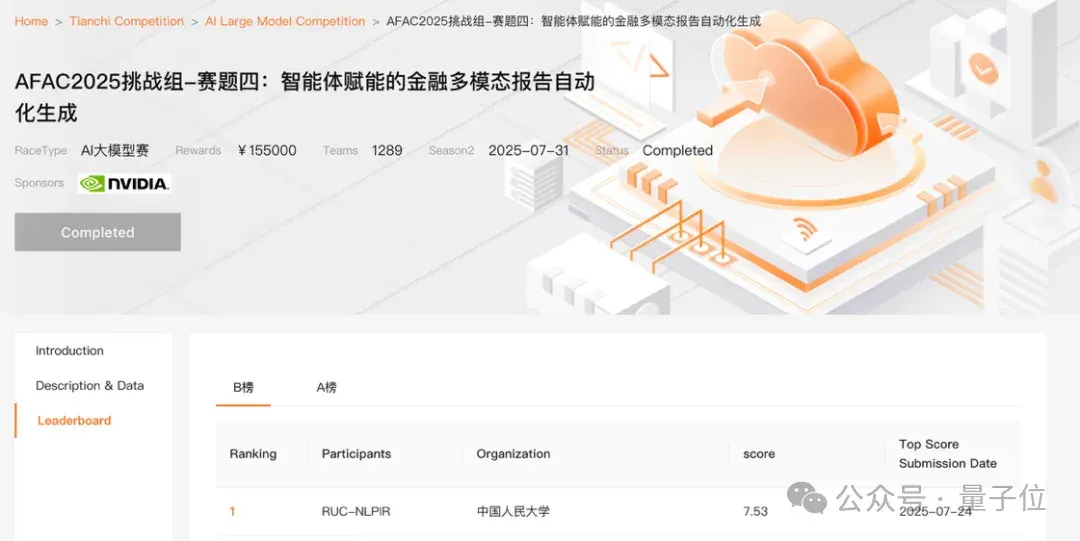
Task: Click the teams count 1289
Action: (x=387, y=150)
